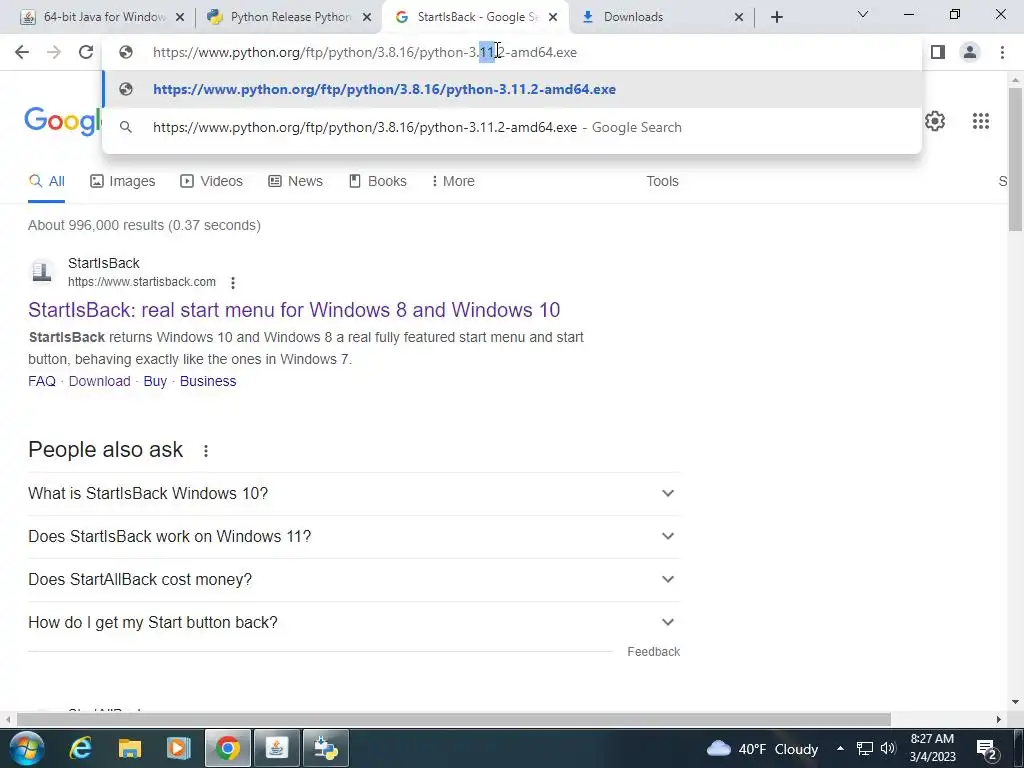
Task: Close the Python Release tab
Action: point(367,17)
